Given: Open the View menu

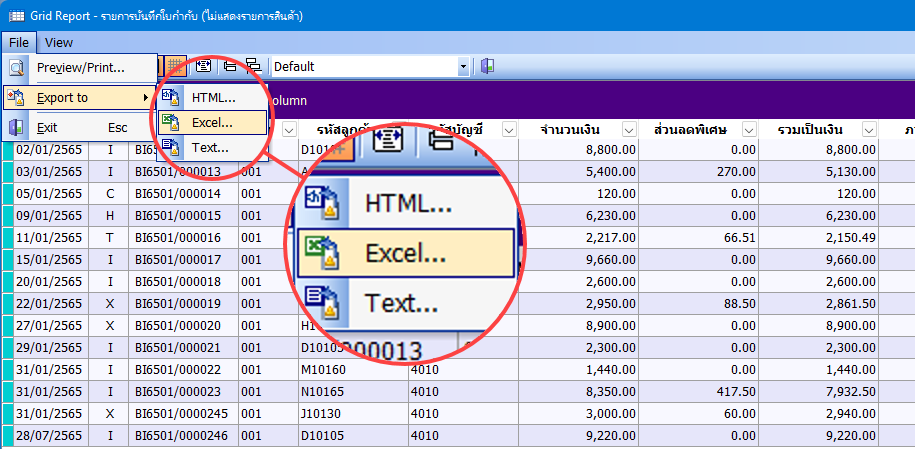Looking at the screenshot, I should pyautogui.click(x=59, y=42).
